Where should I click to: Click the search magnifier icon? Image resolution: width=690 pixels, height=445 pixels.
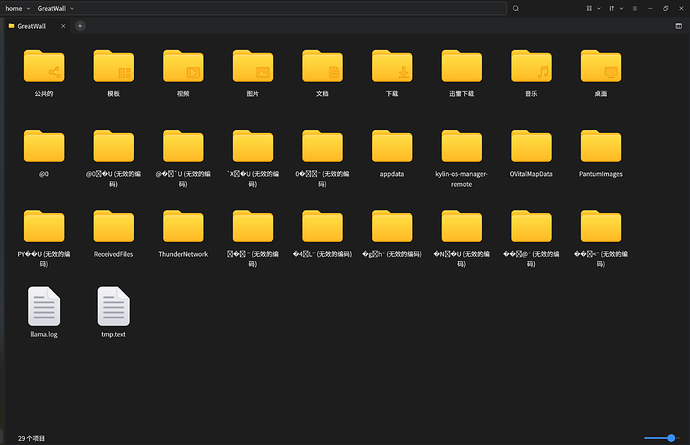pyautogui.click(x=516, y=8)
